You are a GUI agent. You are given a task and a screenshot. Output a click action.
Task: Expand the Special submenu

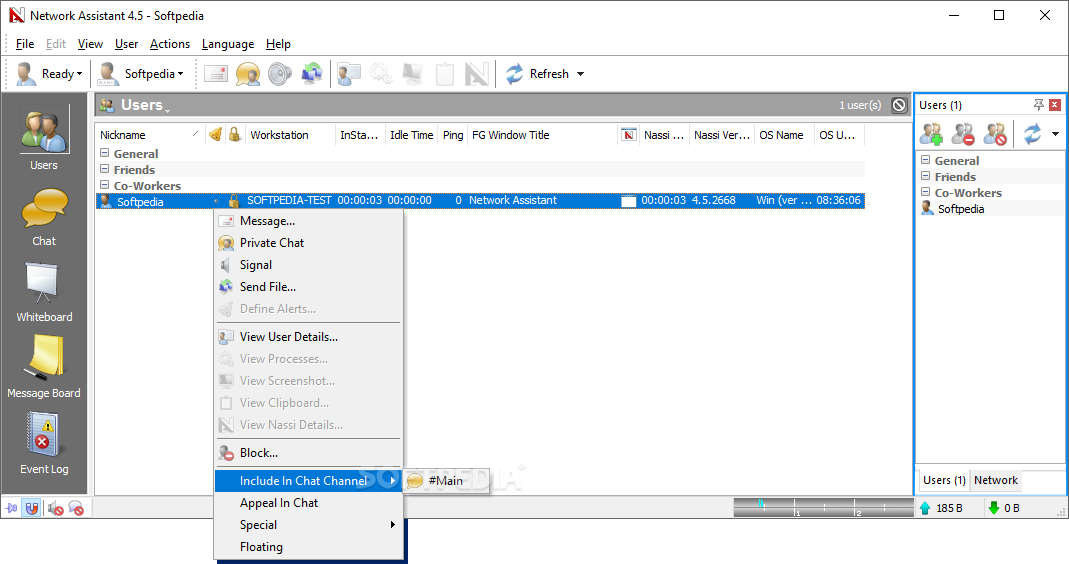click(x=309, y=524)
